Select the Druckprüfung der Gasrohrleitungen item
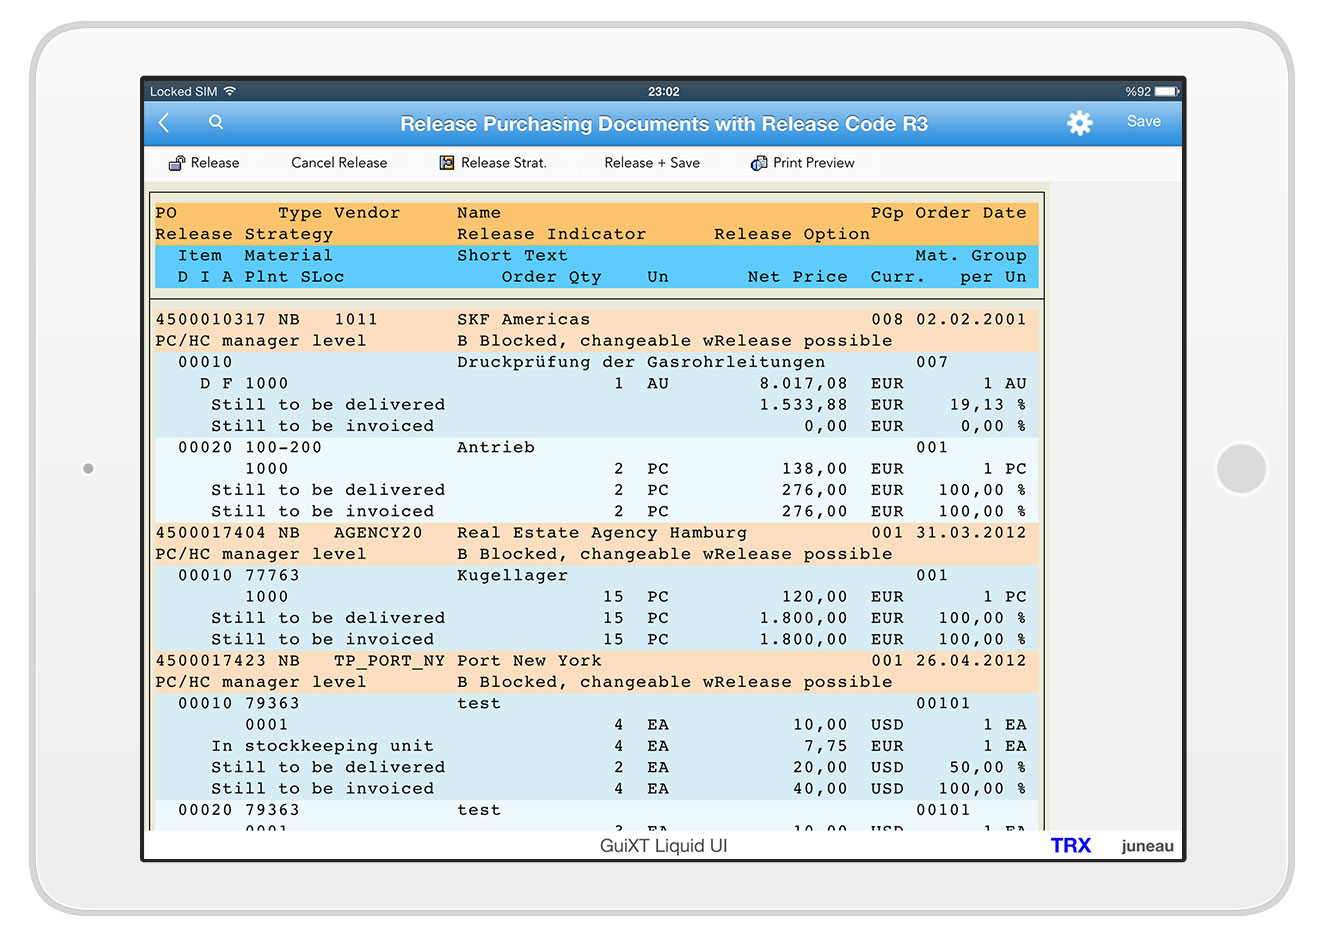 640,362
